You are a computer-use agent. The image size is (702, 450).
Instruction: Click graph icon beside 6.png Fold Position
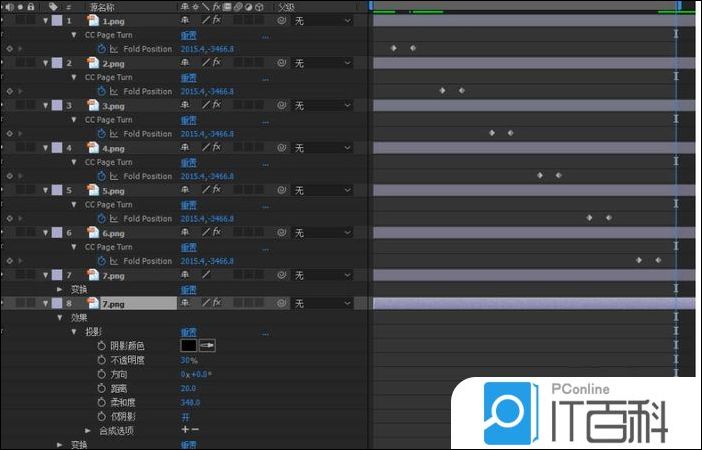coord(114,261)
